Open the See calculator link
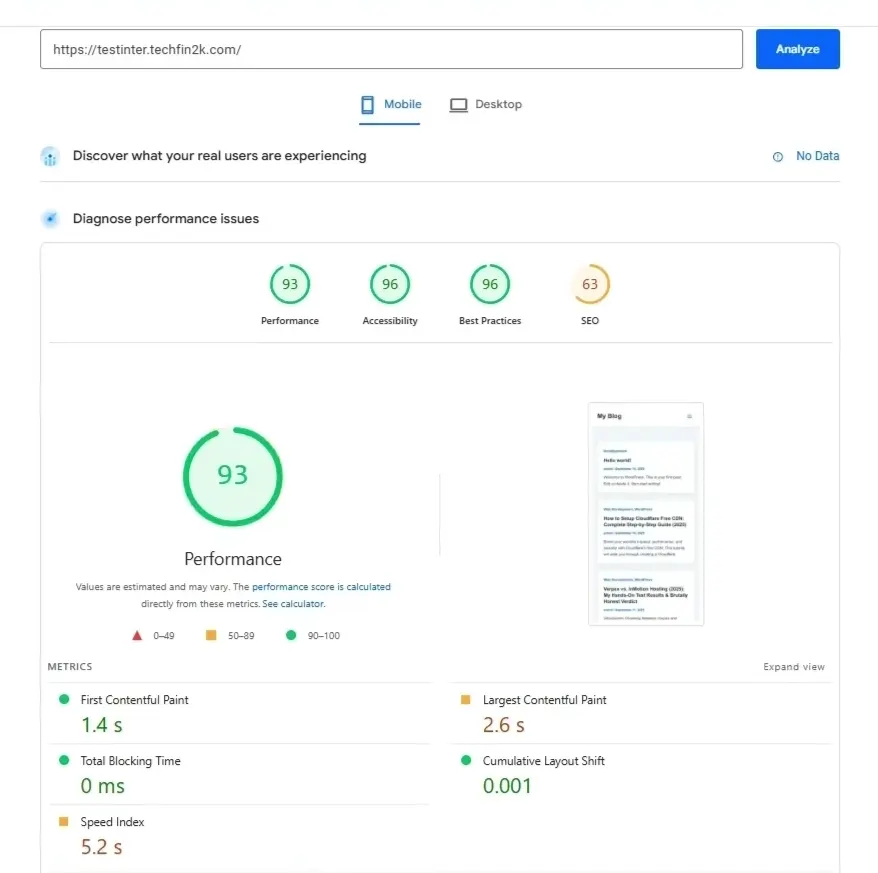This screenshot has width=878, height=873. click(293, 604)
